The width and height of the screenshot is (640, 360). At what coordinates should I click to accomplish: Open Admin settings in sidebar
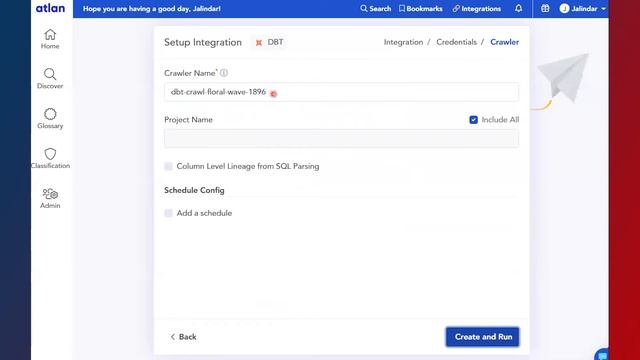(x=50, y=198)
